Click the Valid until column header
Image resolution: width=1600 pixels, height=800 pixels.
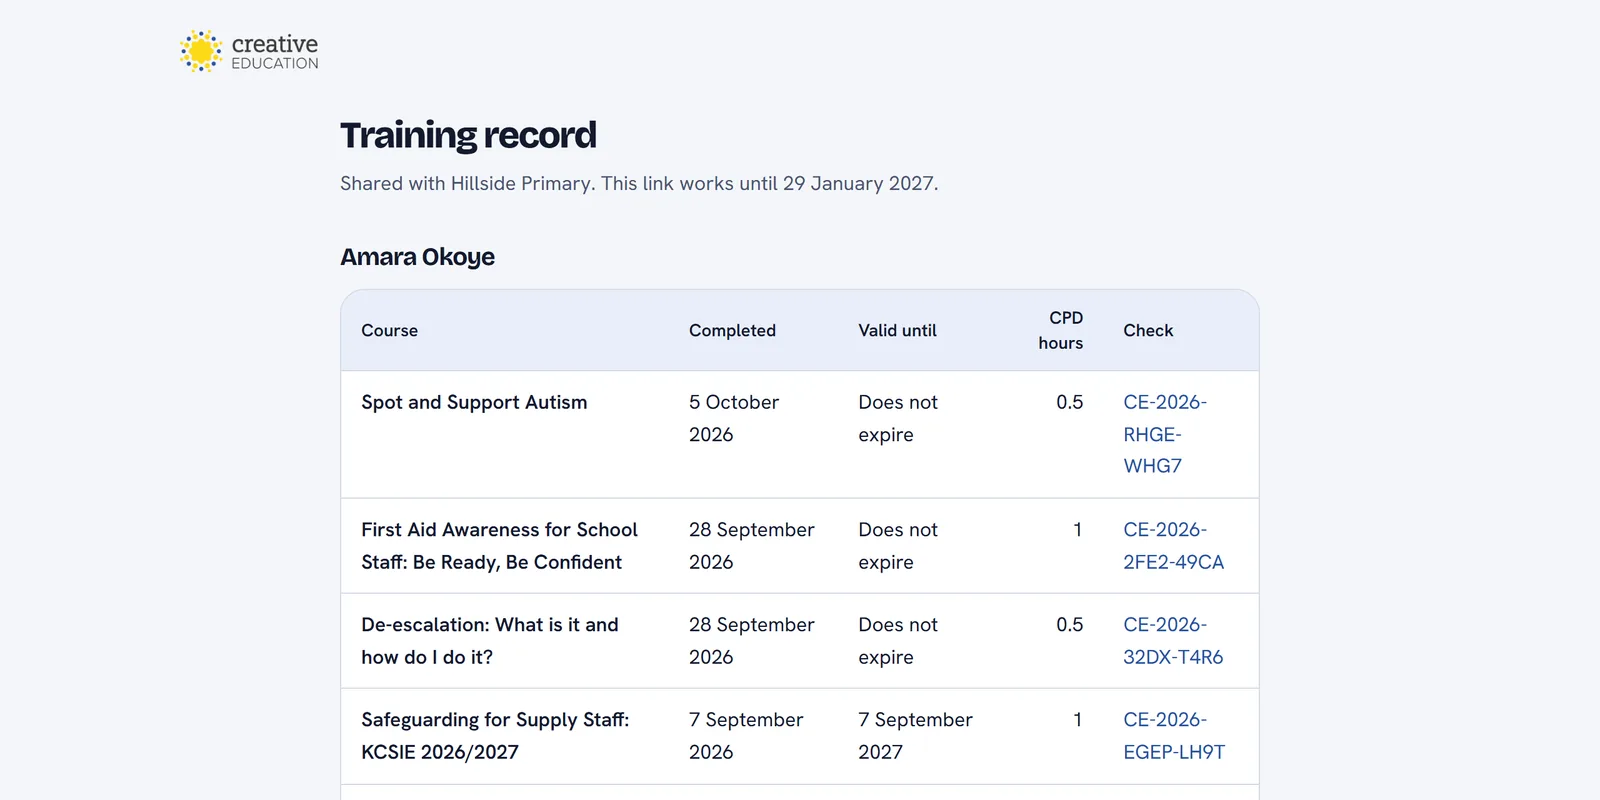(x=897, y=330)
